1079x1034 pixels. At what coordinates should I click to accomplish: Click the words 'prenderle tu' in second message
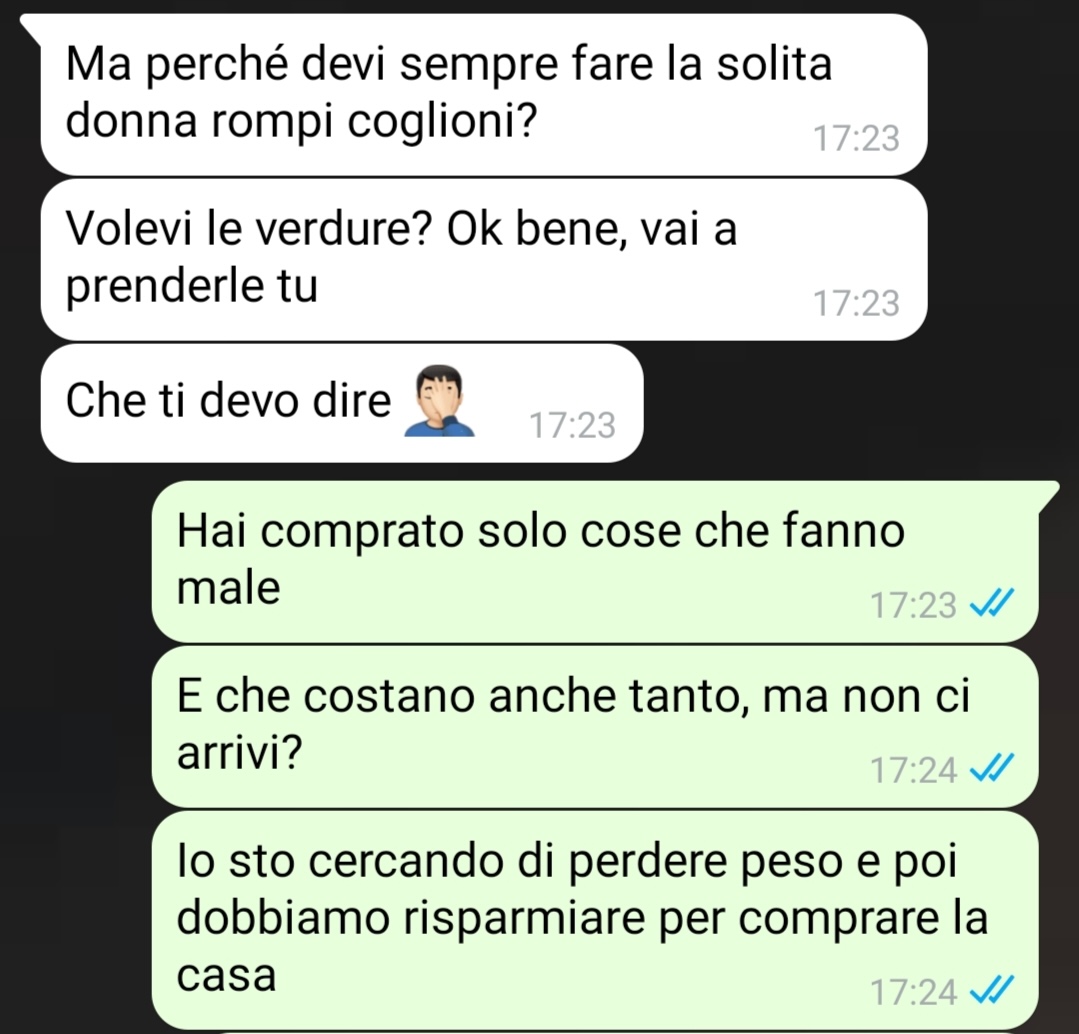click(191, 287)
